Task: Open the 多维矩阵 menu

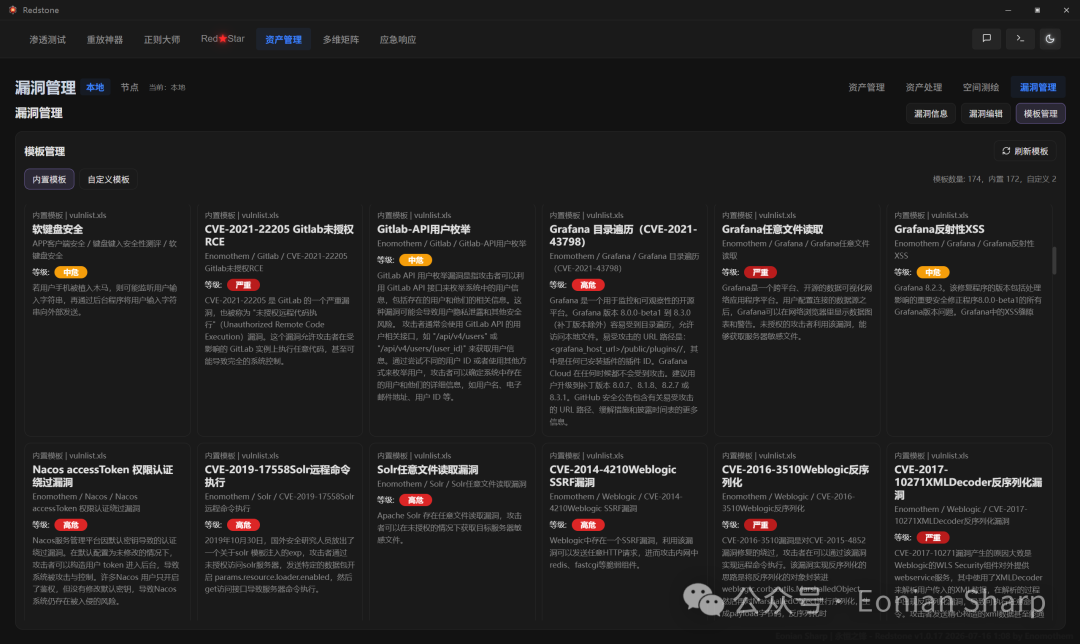Action: [x=341, y=39]
